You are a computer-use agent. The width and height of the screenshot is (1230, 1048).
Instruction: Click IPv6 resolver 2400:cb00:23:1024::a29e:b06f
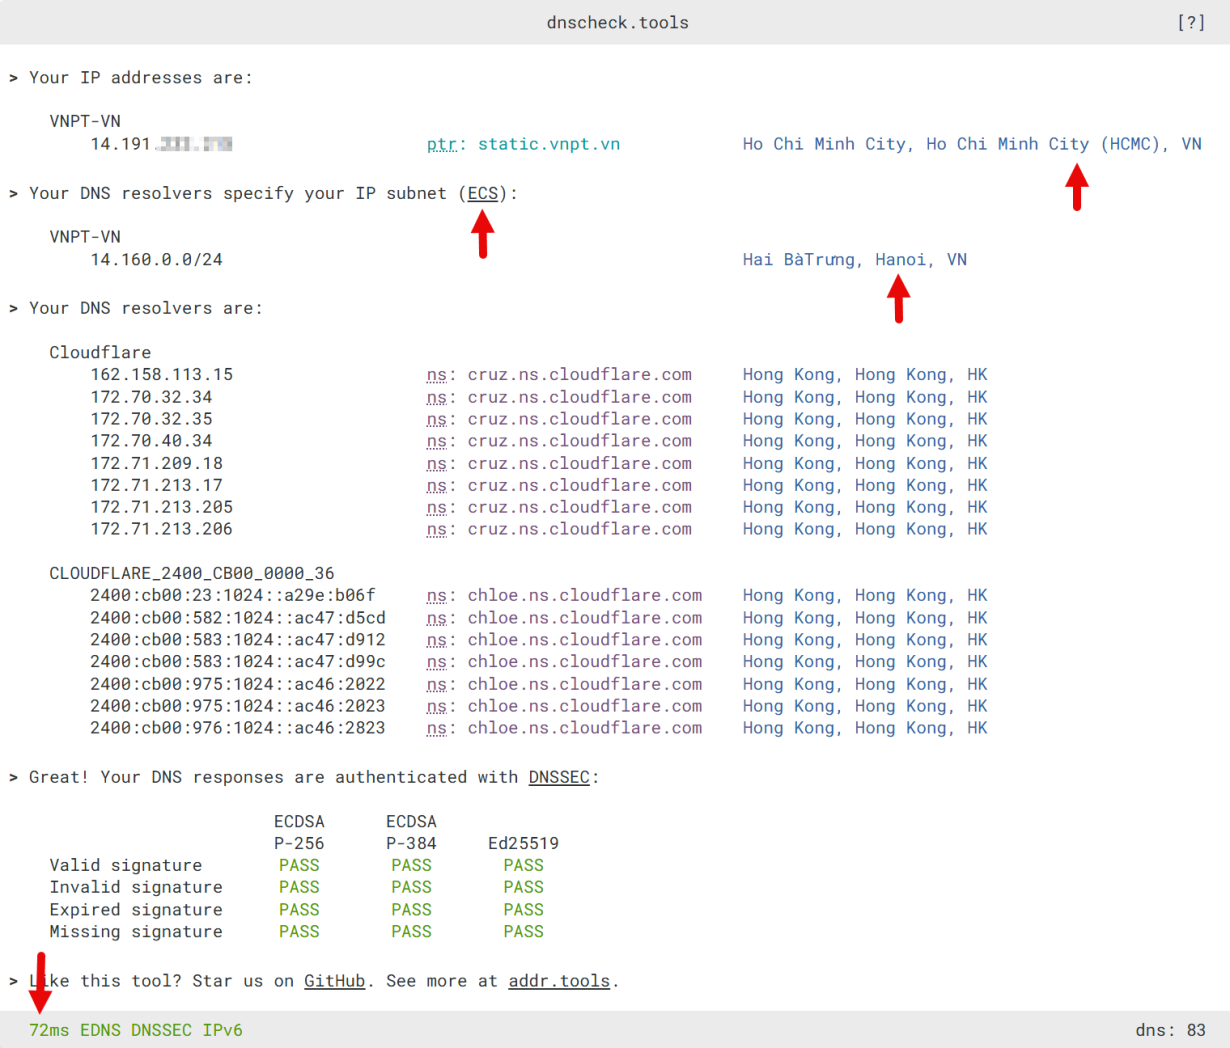[x=232, y=596]
